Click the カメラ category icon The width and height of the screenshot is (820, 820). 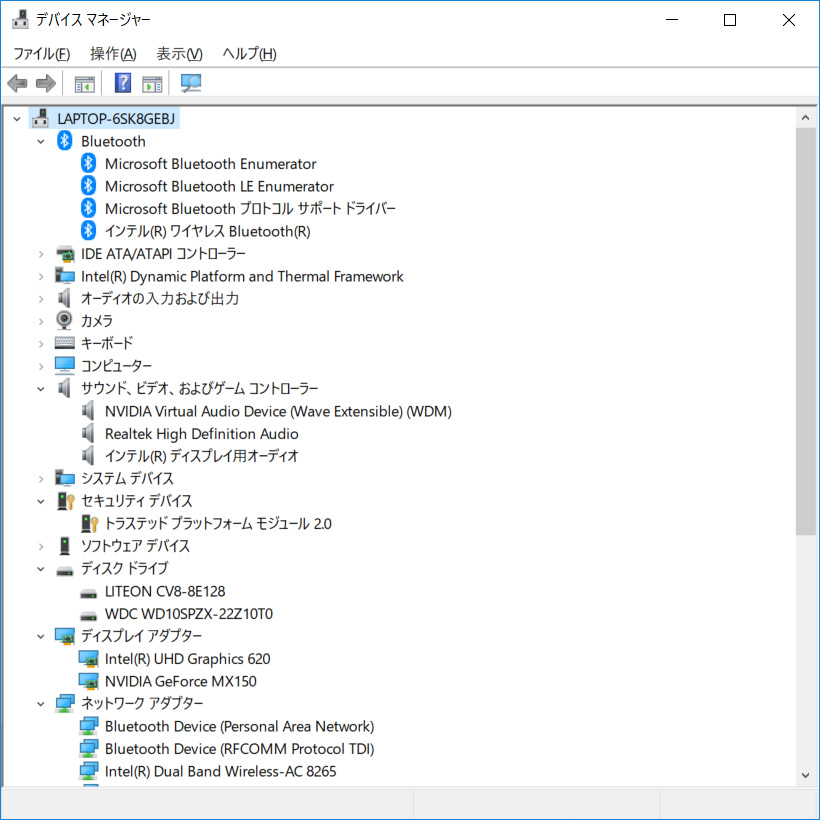[64, 320]
